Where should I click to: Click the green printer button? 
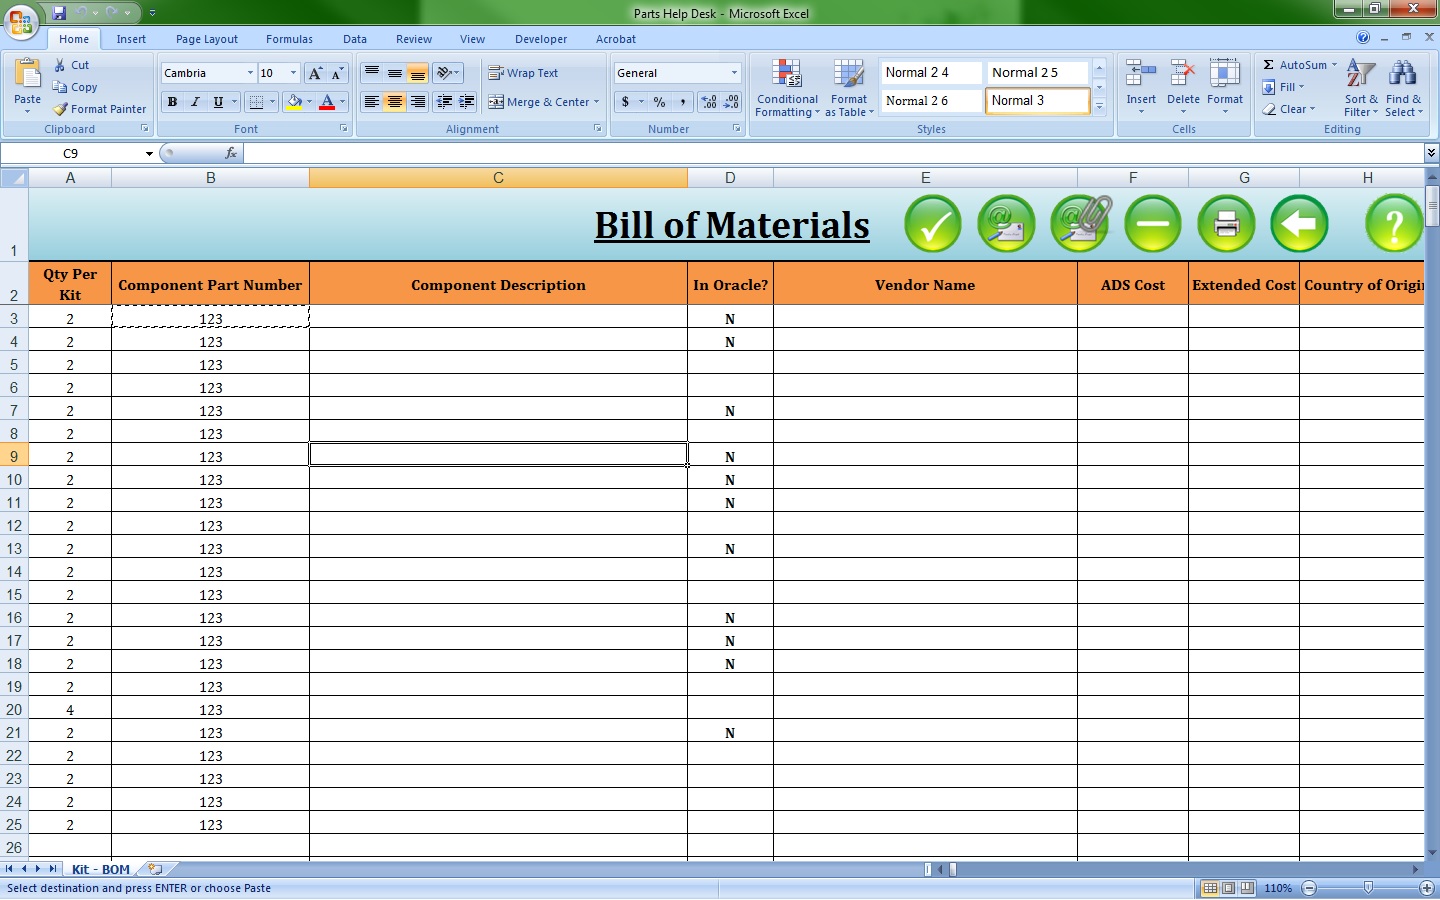tap(1226, 224)
